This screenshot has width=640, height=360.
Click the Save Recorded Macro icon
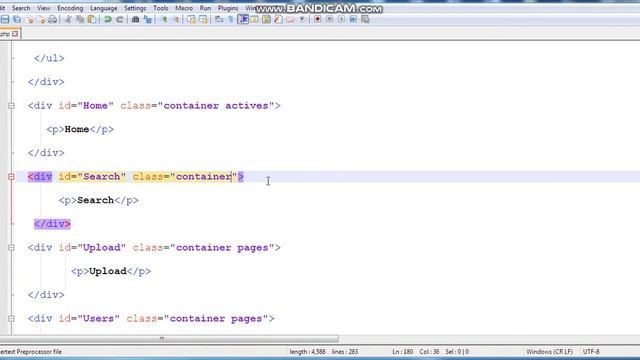365,19
